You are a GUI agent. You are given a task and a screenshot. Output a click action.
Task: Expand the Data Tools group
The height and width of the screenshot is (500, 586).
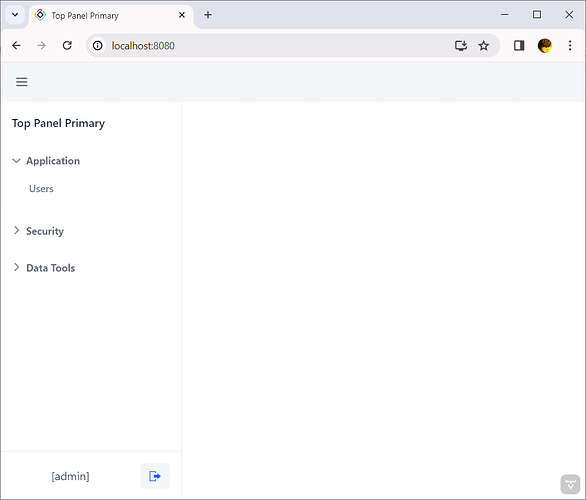(44, 268)
